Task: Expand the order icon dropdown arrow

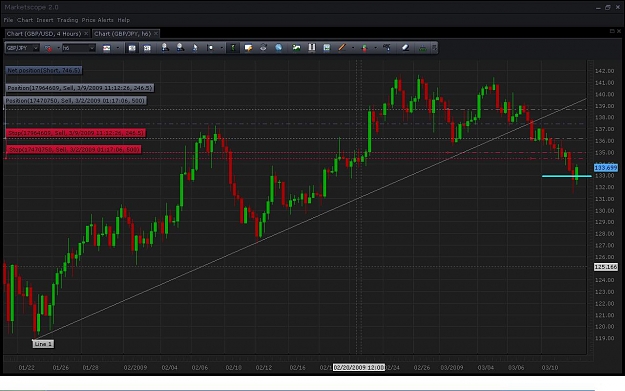Action: pos(375,48)
